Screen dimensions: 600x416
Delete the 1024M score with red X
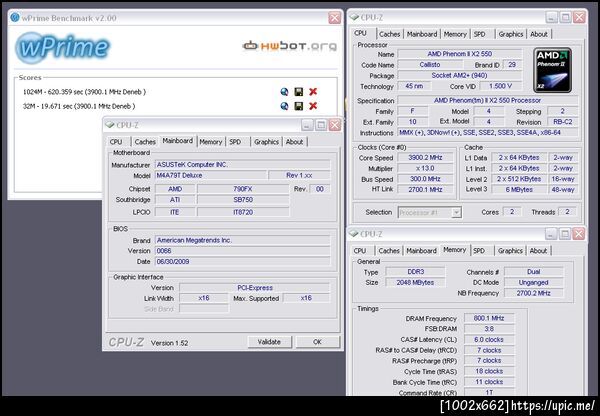coord(313,92)
